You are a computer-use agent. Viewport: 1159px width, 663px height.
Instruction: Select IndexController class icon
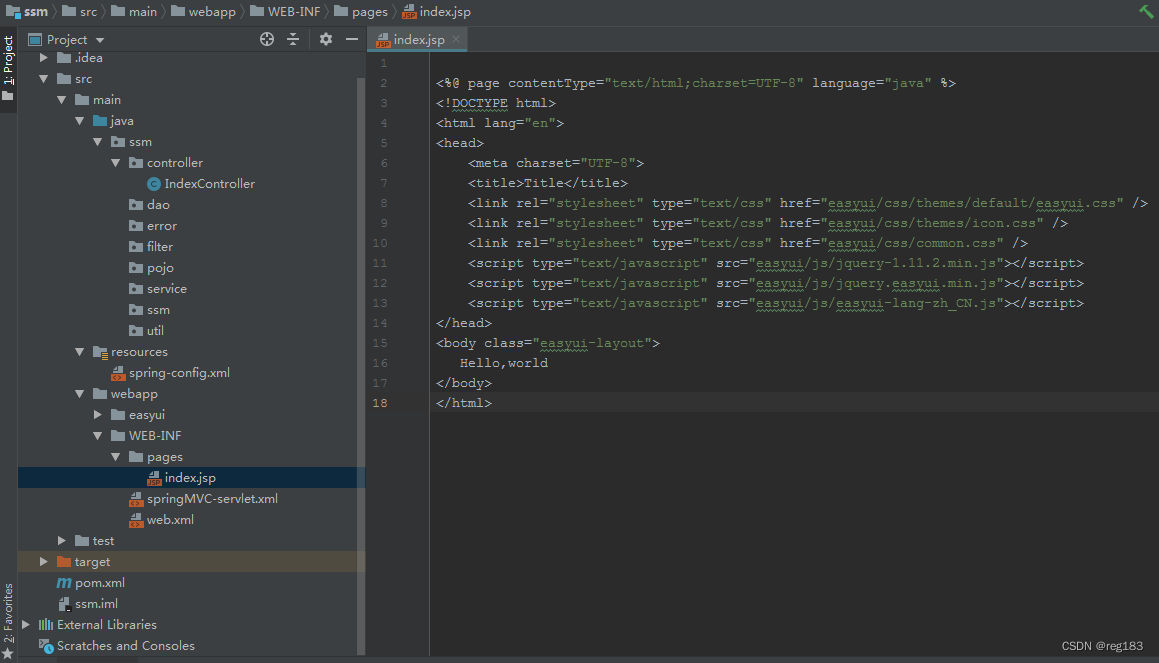click(154, 184)
